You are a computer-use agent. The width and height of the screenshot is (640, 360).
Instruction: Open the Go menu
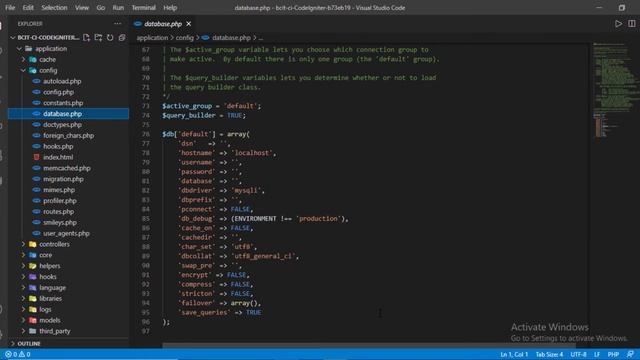point(100,8)
